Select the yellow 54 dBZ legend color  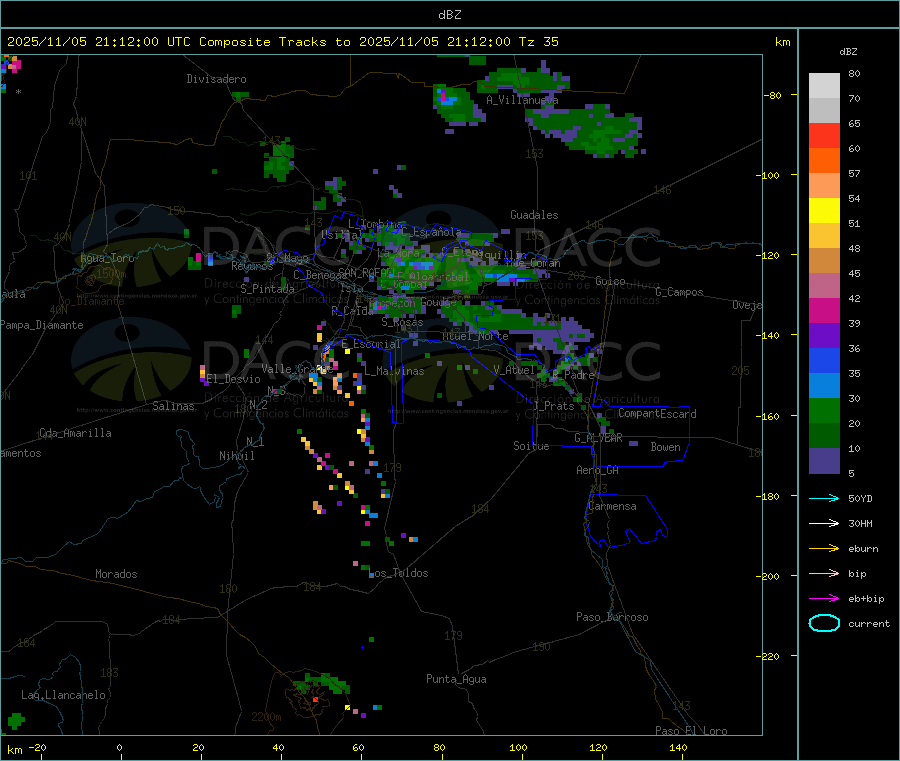[824, 211]
